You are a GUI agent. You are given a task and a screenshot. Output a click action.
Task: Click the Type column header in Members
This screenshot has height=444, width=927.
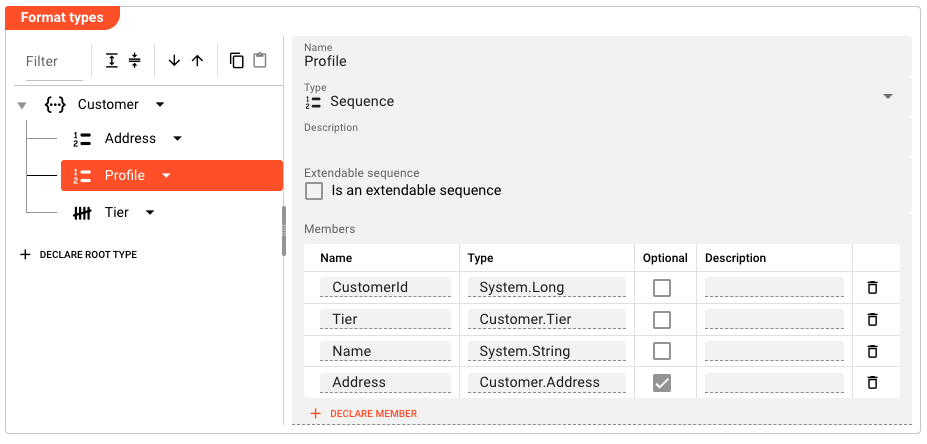coord(480,258)
